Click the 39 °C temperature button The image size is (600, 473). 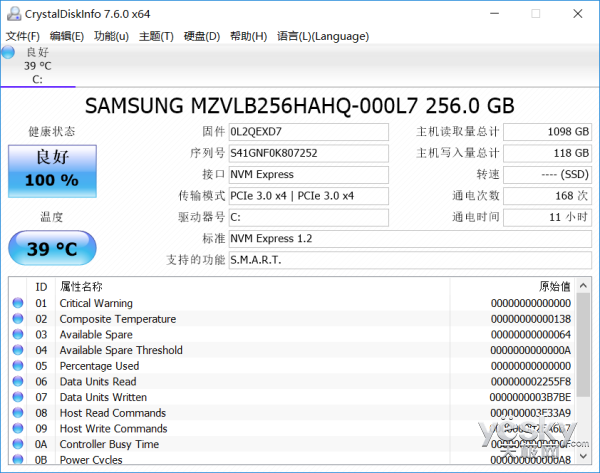click(52, 248)
